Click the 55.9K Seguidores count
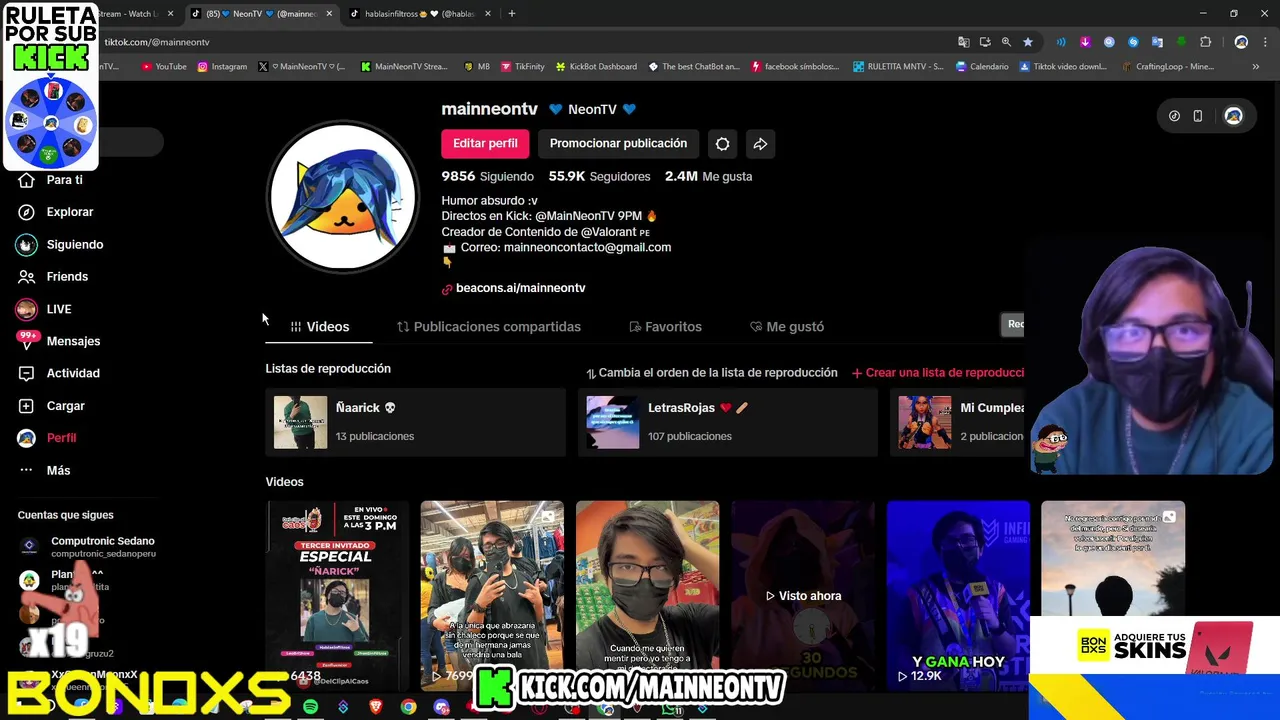The width and height of the screenshot is (1280, 720). click(599, 176)
